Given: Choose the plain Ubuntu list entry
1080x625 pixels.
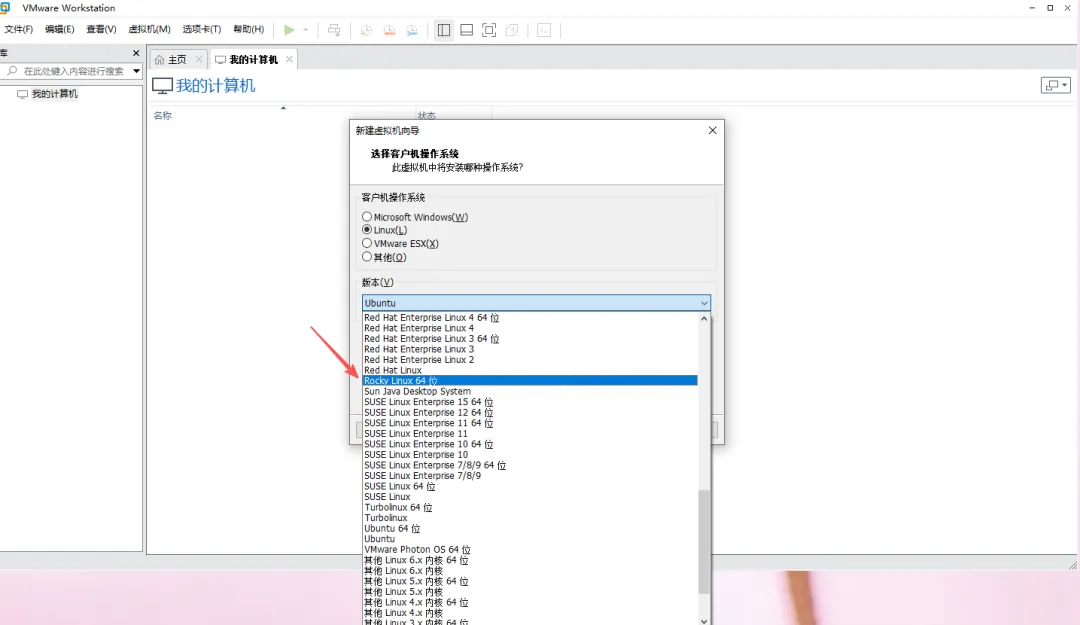Looking at the screenshot, I should 530,539.
